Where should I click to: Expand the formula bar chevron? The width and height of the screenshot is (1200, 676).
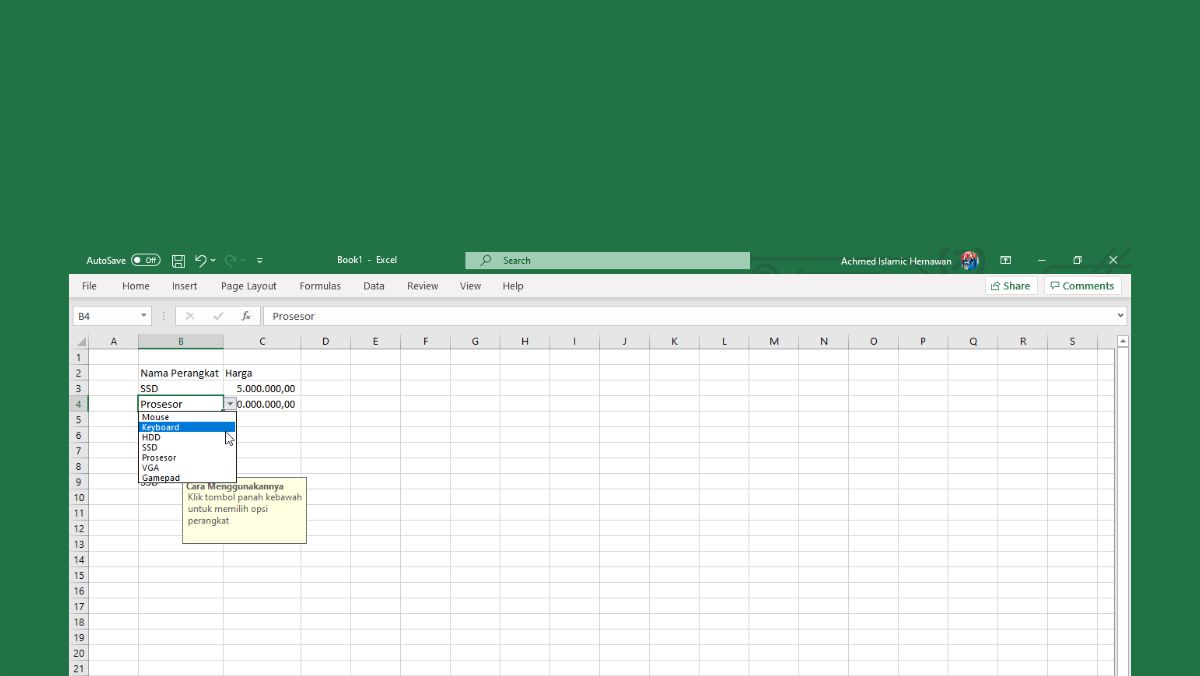click(x=1120, y=316)
